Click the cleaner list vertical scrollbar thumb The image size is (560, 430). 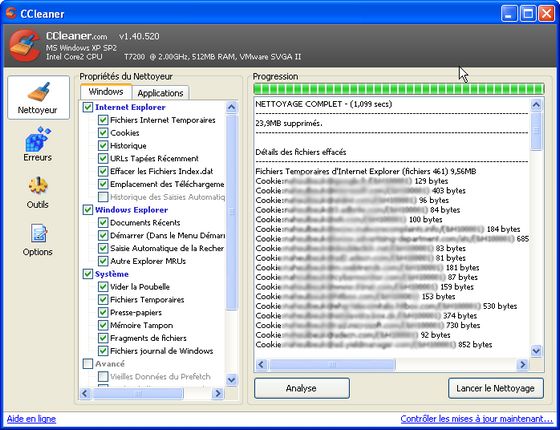tap(231, 212)
